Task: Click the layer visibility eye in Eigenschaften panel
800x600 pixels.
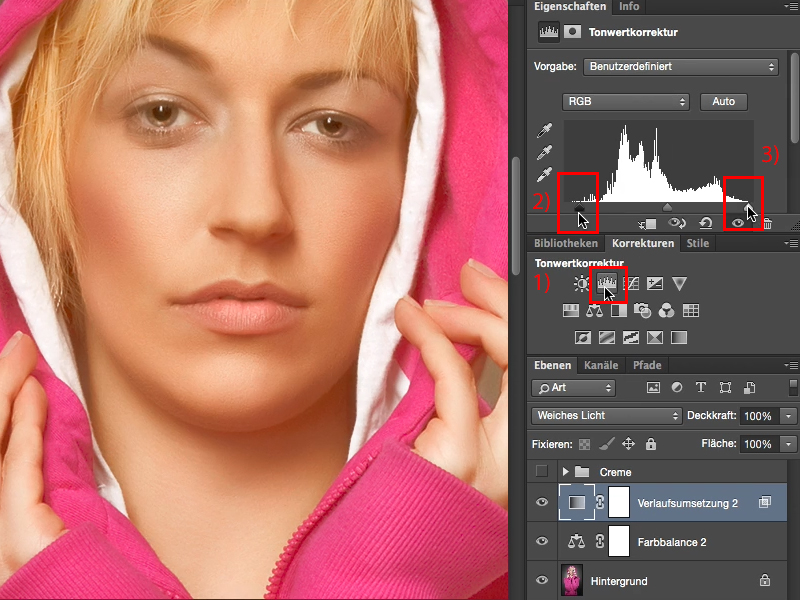Action: click(x=736, y=222)
